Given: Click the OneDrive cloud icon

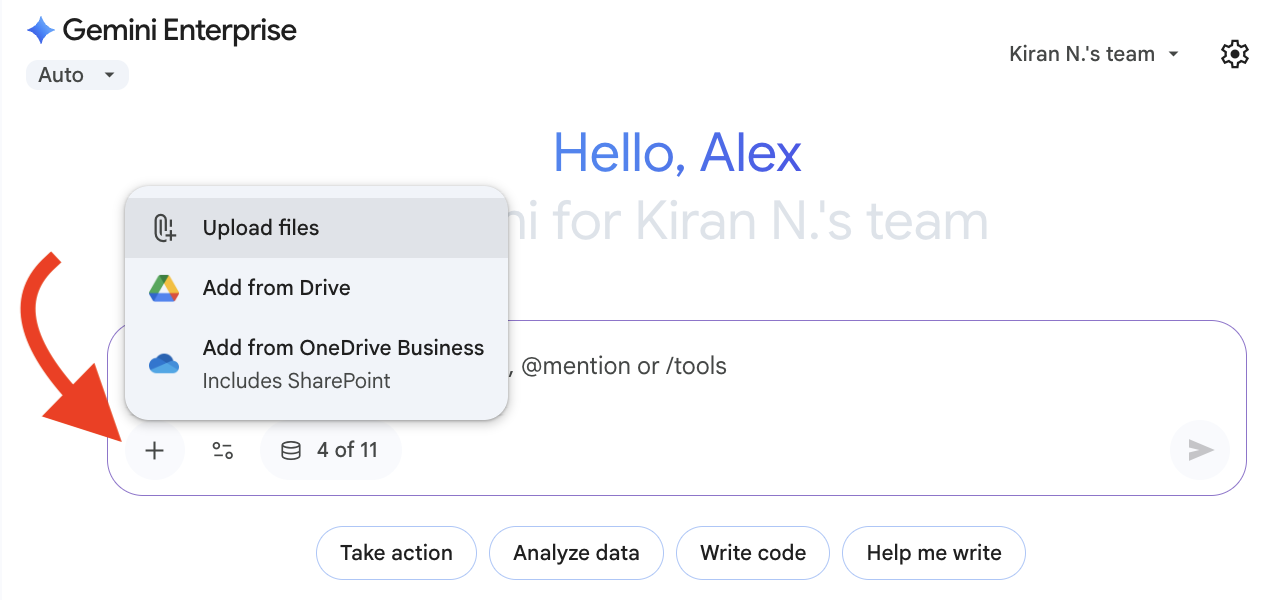Looking at the screenshot, I should coord(166,364).
